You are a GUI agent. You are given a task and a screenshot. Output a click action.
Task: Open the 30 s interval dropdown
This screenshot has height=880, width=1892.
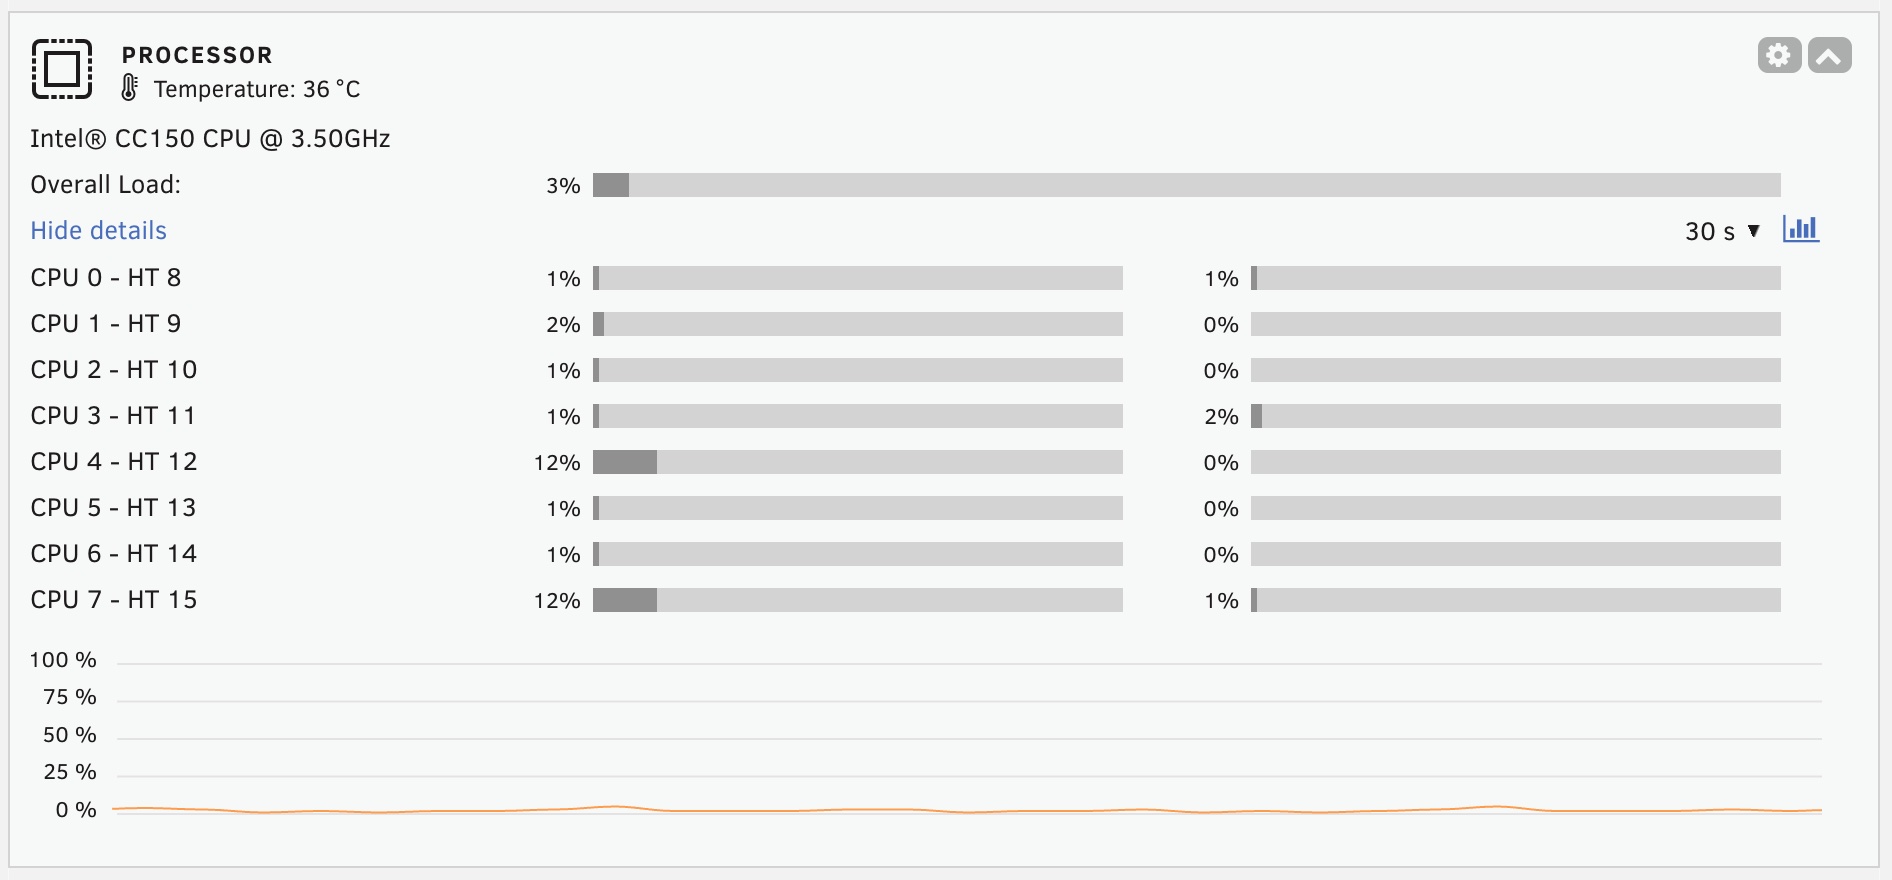coord(1721,231)
